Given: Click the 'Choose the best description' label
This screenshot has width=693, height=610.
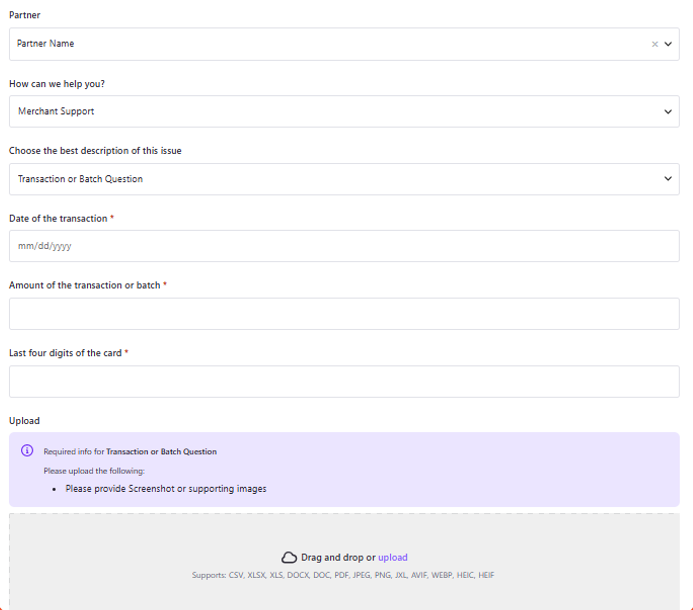Looking at the screenshot, I should pyautogui.click(x=95, y=151).
